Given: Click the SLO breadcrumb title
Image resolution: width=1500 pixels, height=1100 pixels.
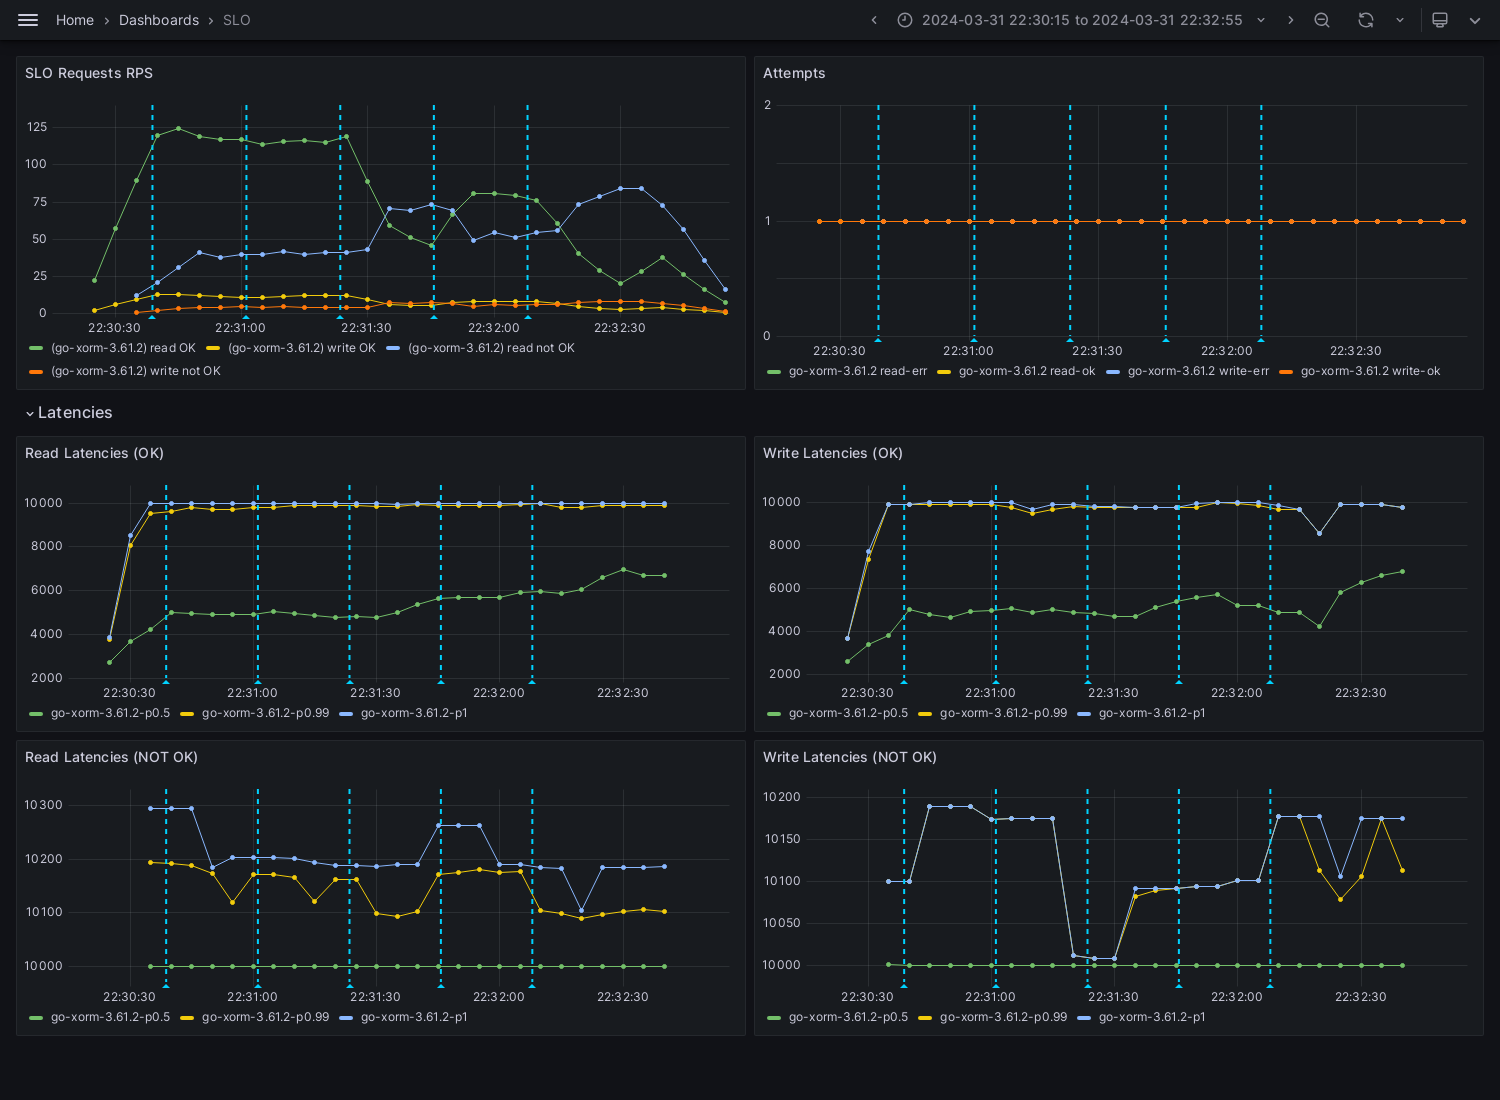Looking at the screenshot, I should pos(237,20).
